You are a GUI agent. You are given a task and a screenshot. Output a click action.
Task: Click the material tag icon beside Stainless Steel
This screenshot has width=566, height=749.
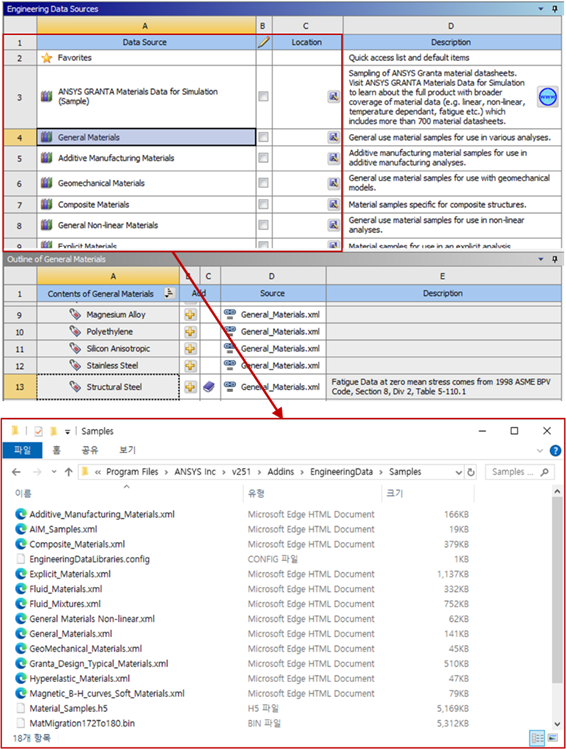point(75,365)
